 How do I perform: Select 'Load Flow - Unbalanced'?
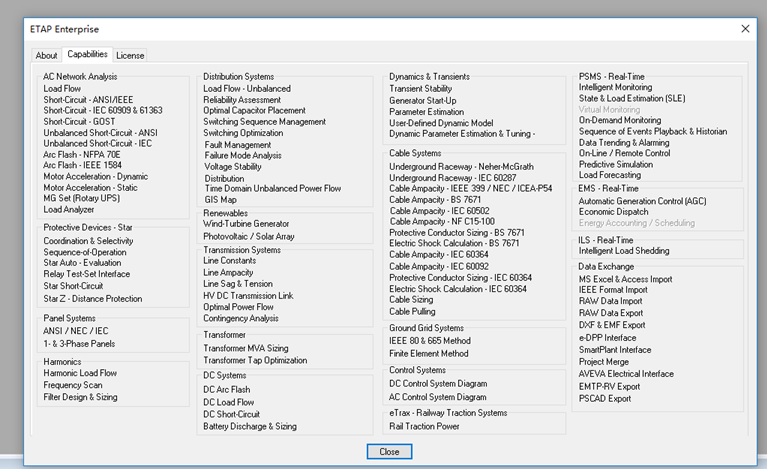tap(247, 89)
